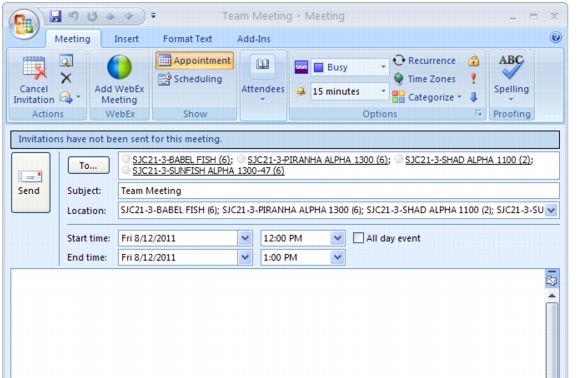This screenshot has width=579, height=378.
Task: Open the Categorize color menu
Action: [x=427, y=97]
